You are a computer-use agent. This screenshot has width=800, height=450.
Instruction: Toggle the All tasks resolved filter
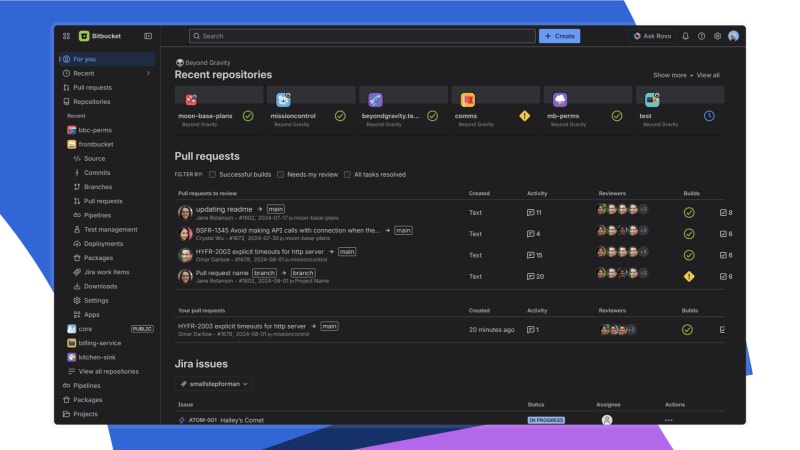pyautogui.click(x=347, y=174)
